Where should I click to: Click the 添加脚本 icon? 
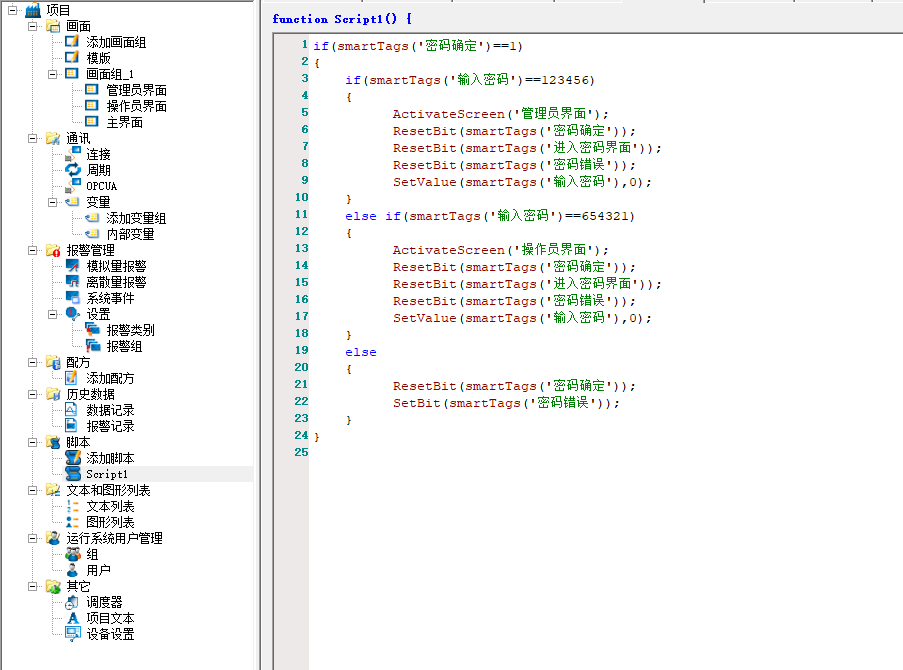tap(73, 457)
